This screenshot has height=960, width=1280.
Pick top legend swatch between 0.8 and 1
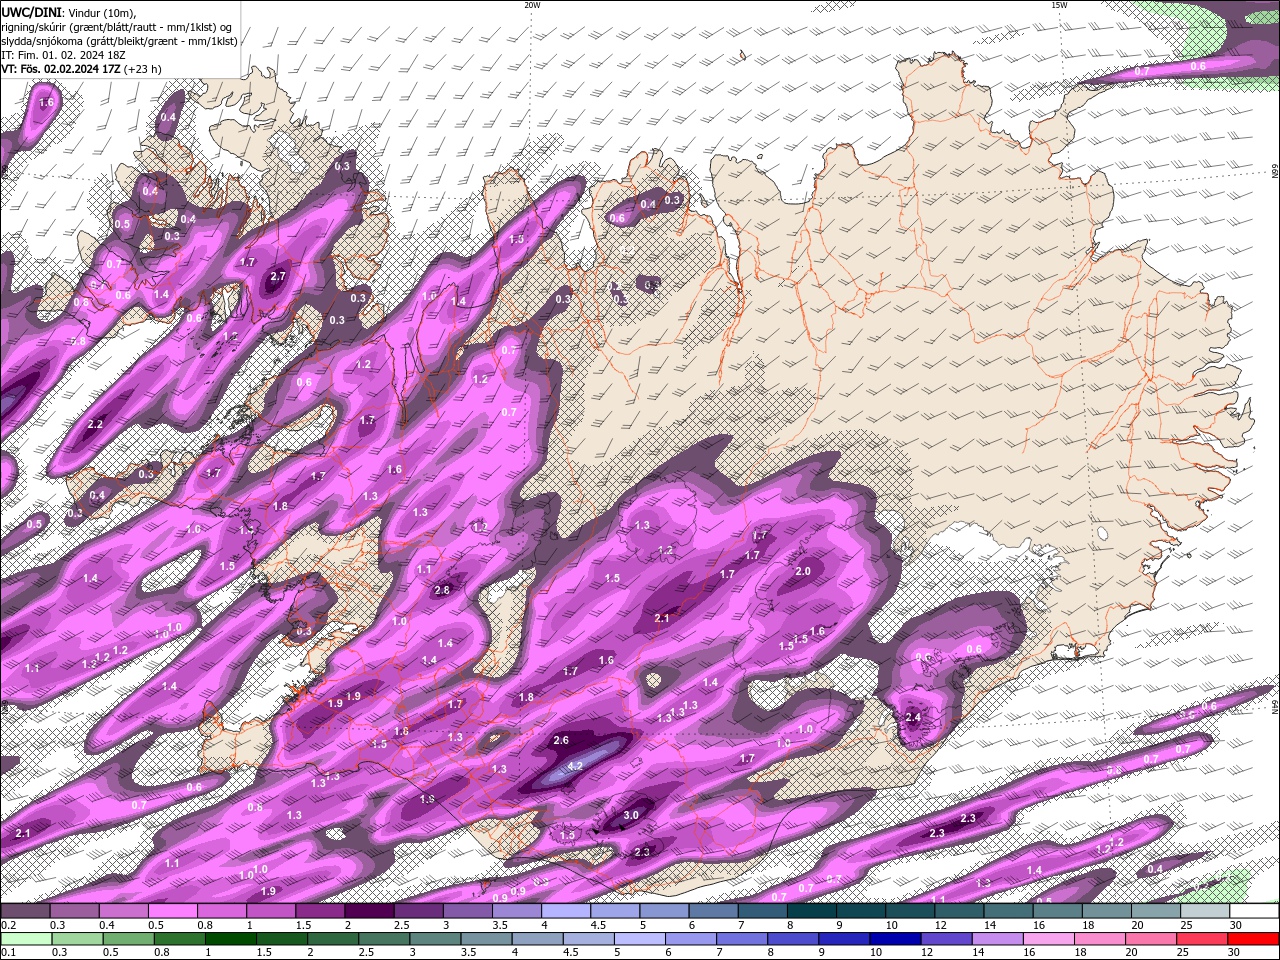click(x=222, y=911)
